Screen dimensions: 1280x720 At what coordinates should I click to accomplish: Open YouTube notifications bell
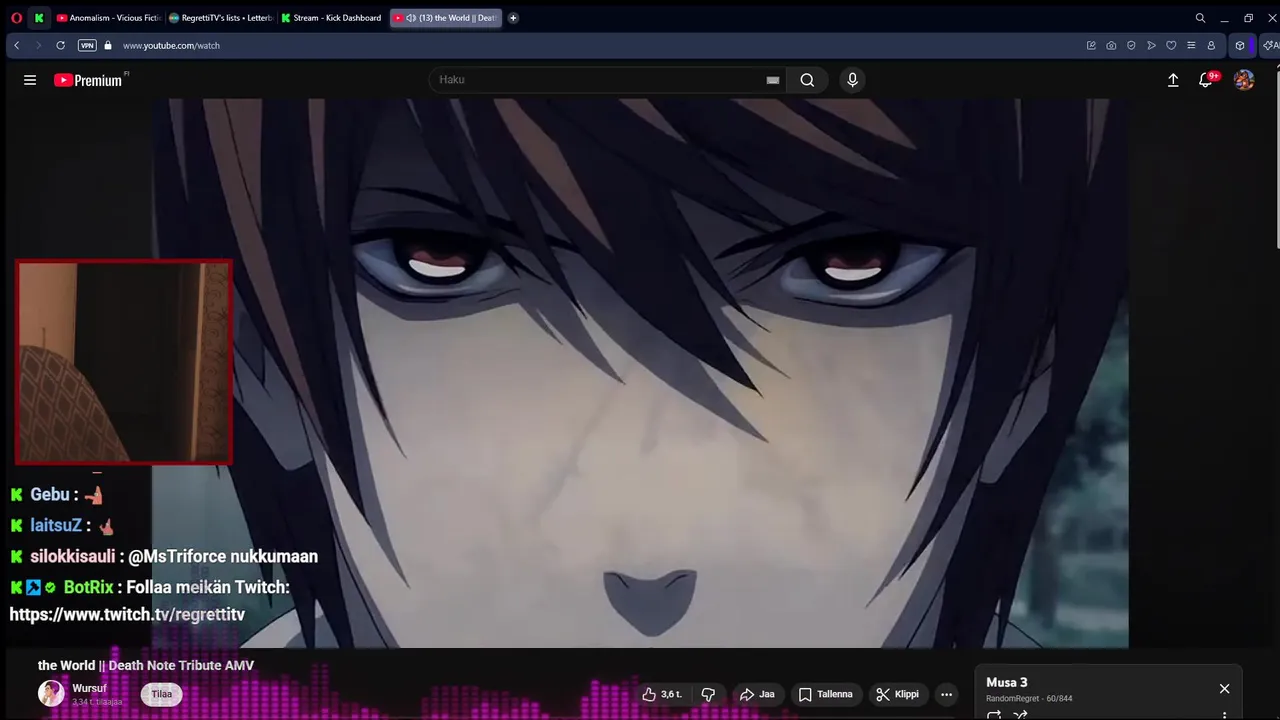click(x=1206, y=80)
